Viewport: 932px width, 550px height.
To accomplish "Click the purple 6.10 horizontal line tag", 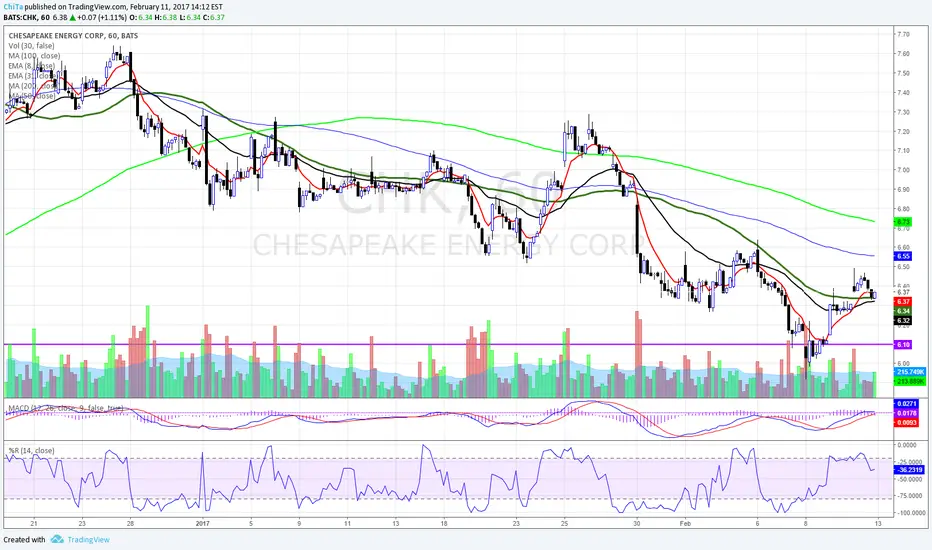I will [x=903, y=345].
